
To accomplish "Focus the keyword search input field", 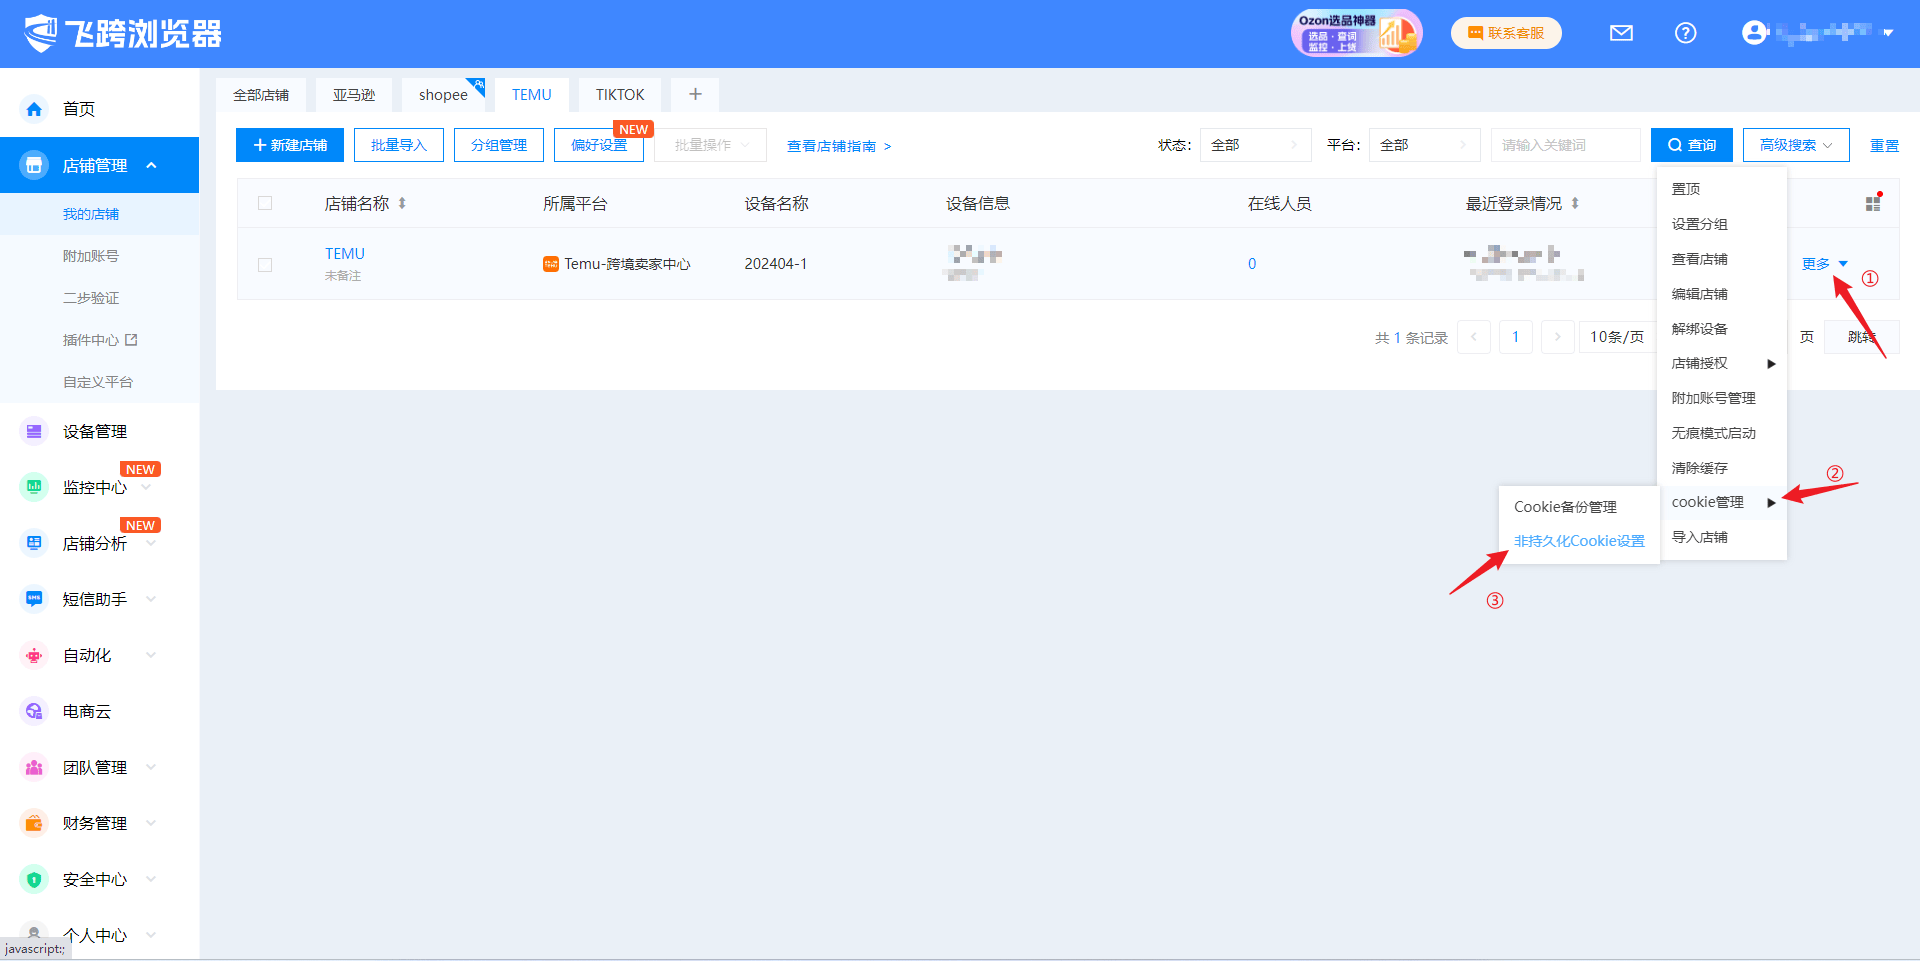I will pos(1565,146).
